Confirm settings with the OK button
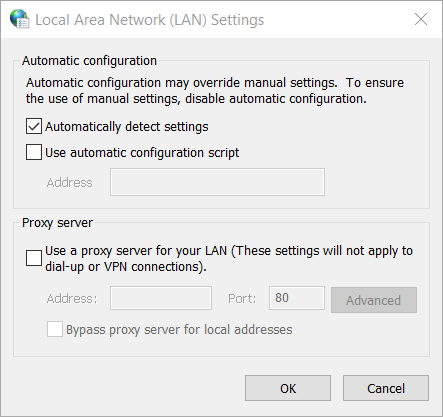Viewport: 443px width, 417px height. pyautogui.click(x=288, y=388)
